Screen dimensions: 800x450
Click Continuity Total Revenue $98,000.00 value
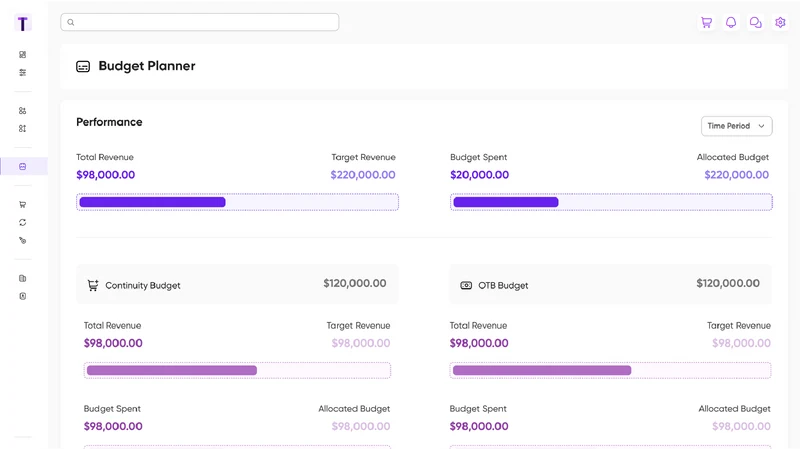[x=113, y=343]
